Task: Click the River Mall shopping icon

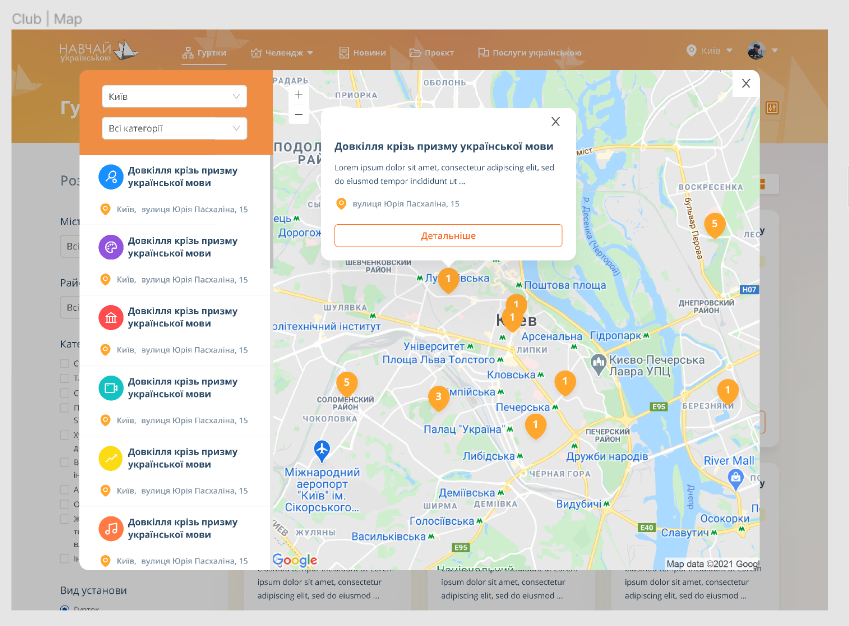Action: click(735, 479)
